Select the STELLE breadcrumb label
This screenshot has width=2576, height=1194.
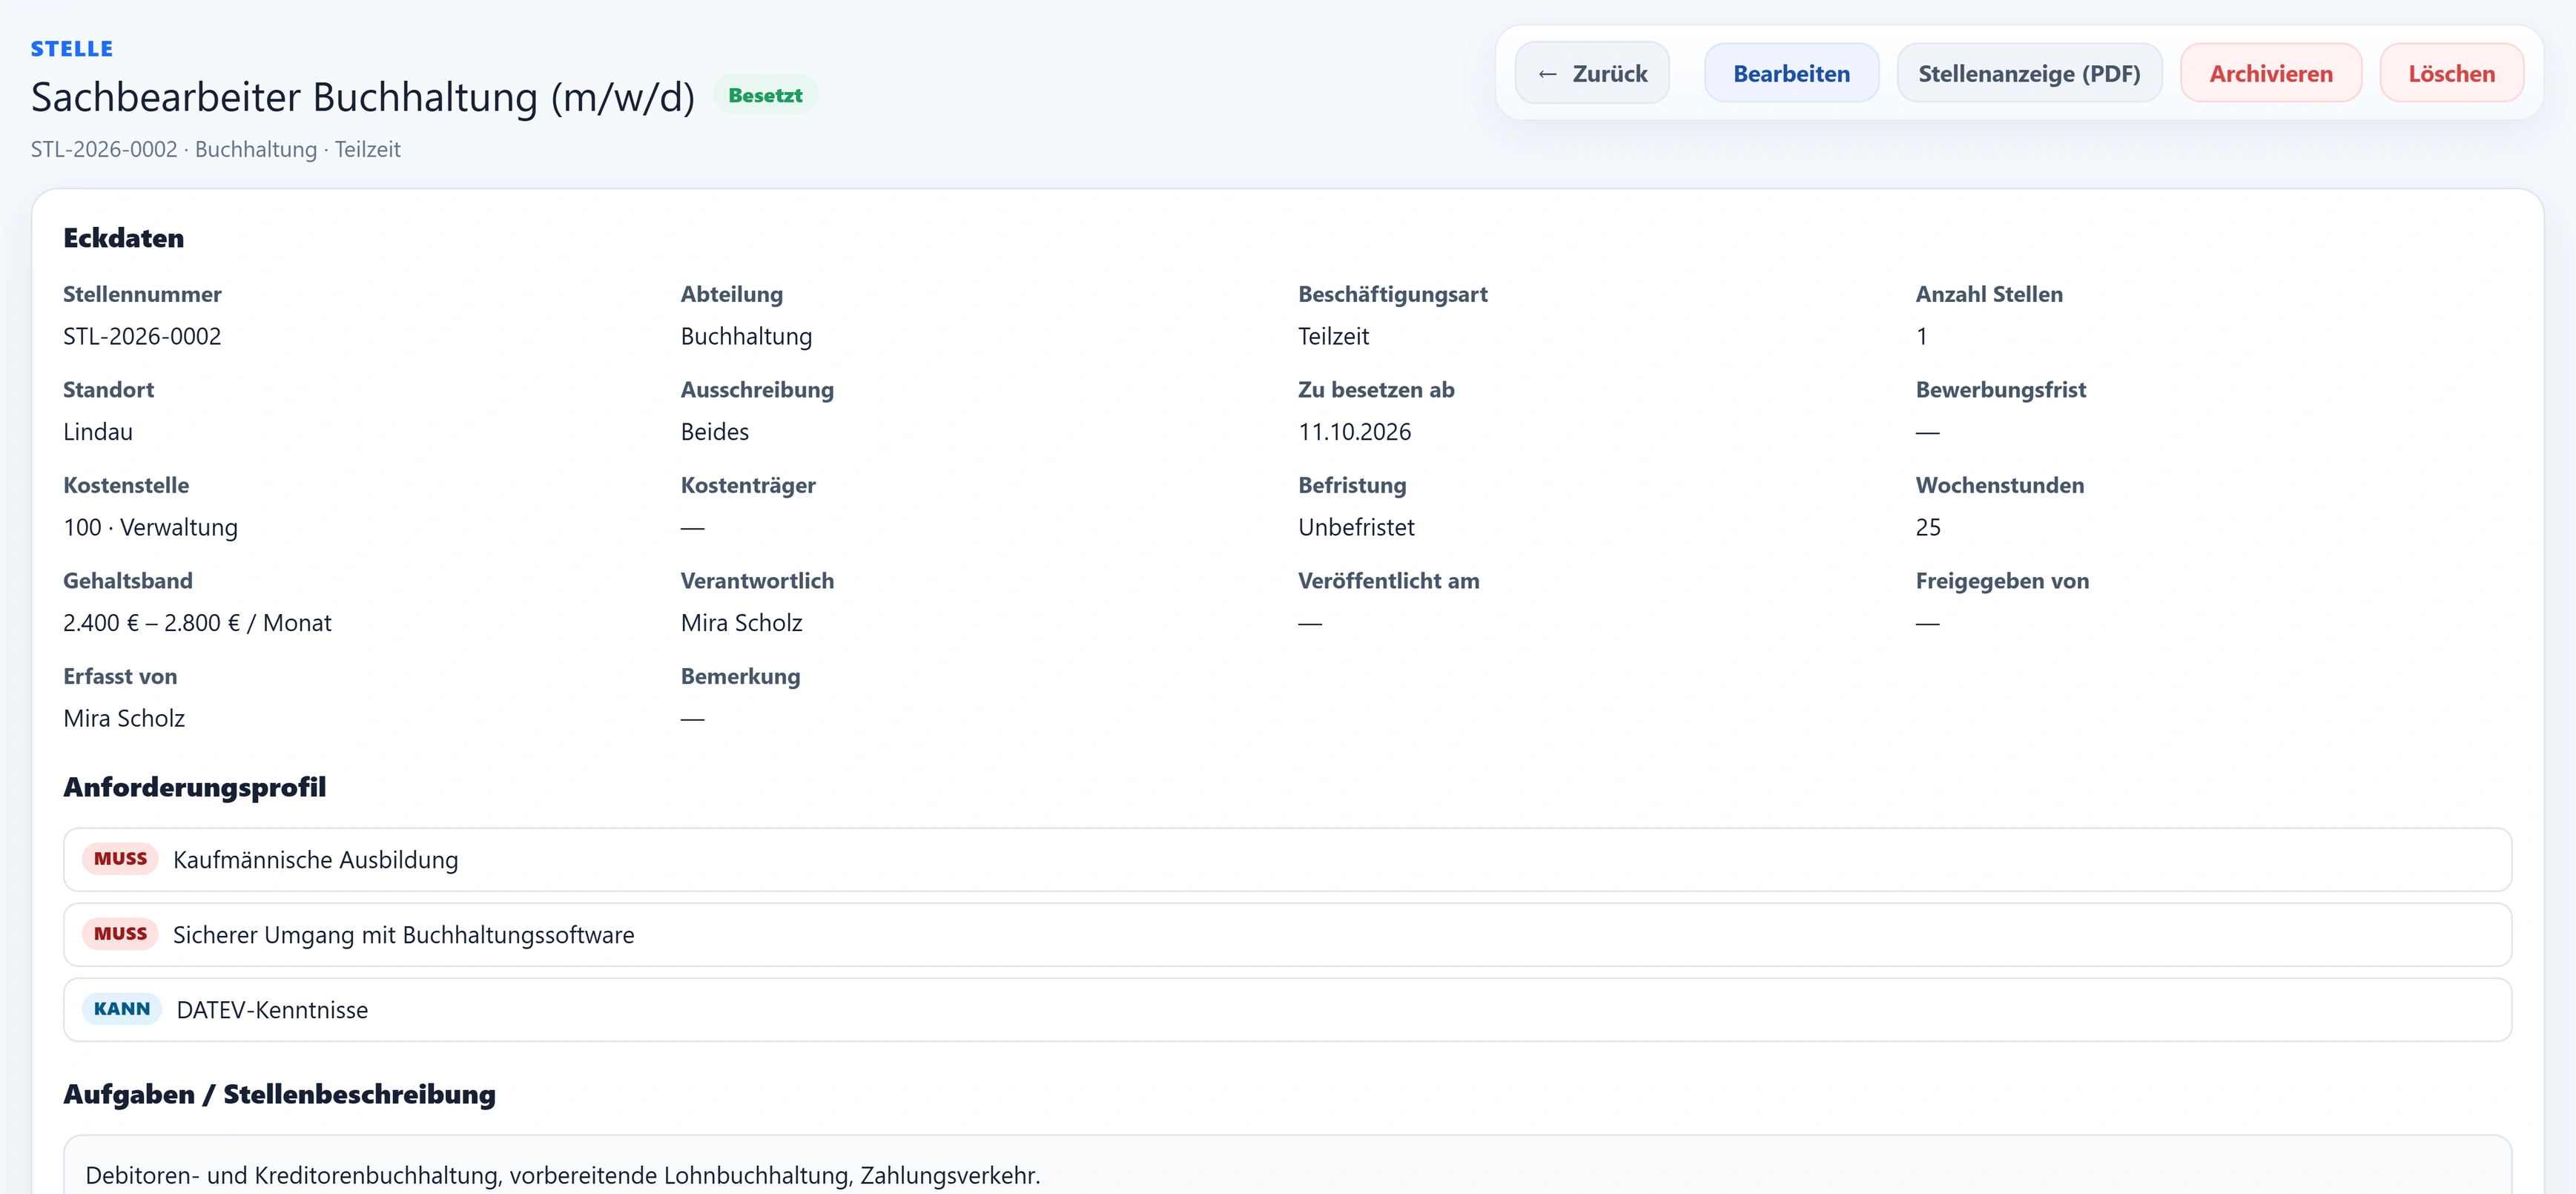(72, 48)
